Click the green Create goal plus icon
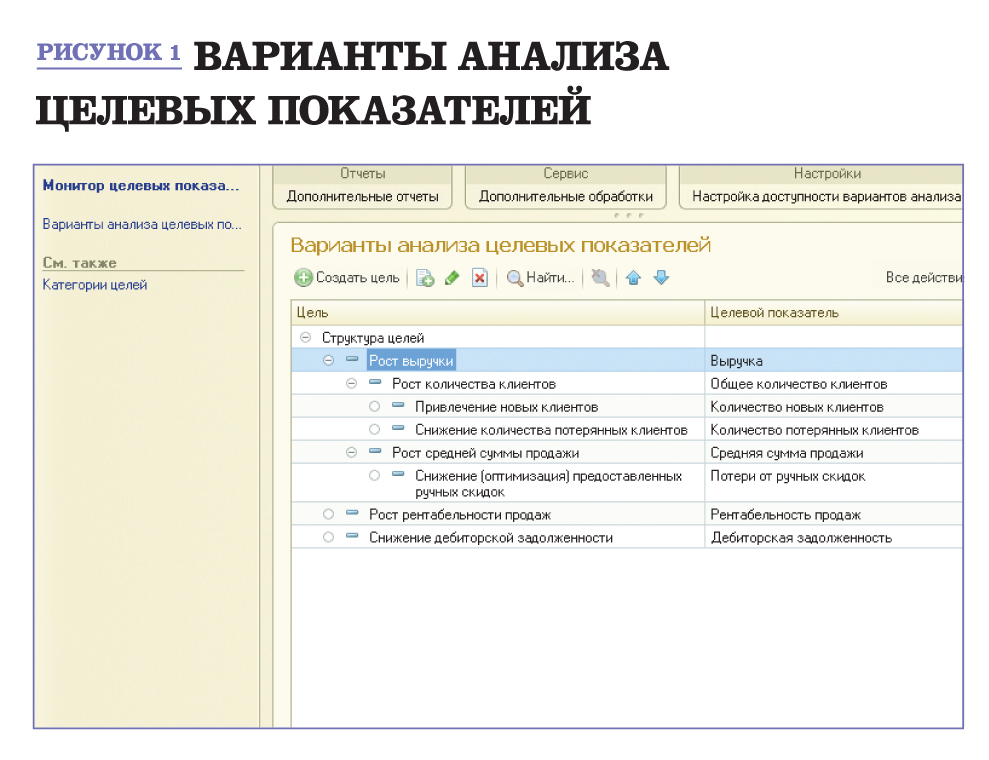 303,278
